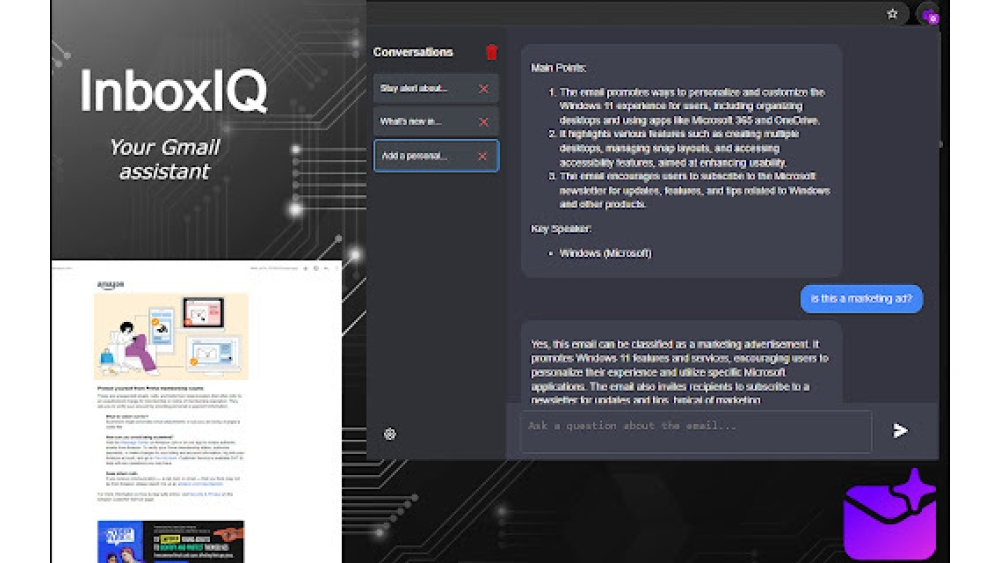Delete all conversations with the trash icon

point(491,52)
